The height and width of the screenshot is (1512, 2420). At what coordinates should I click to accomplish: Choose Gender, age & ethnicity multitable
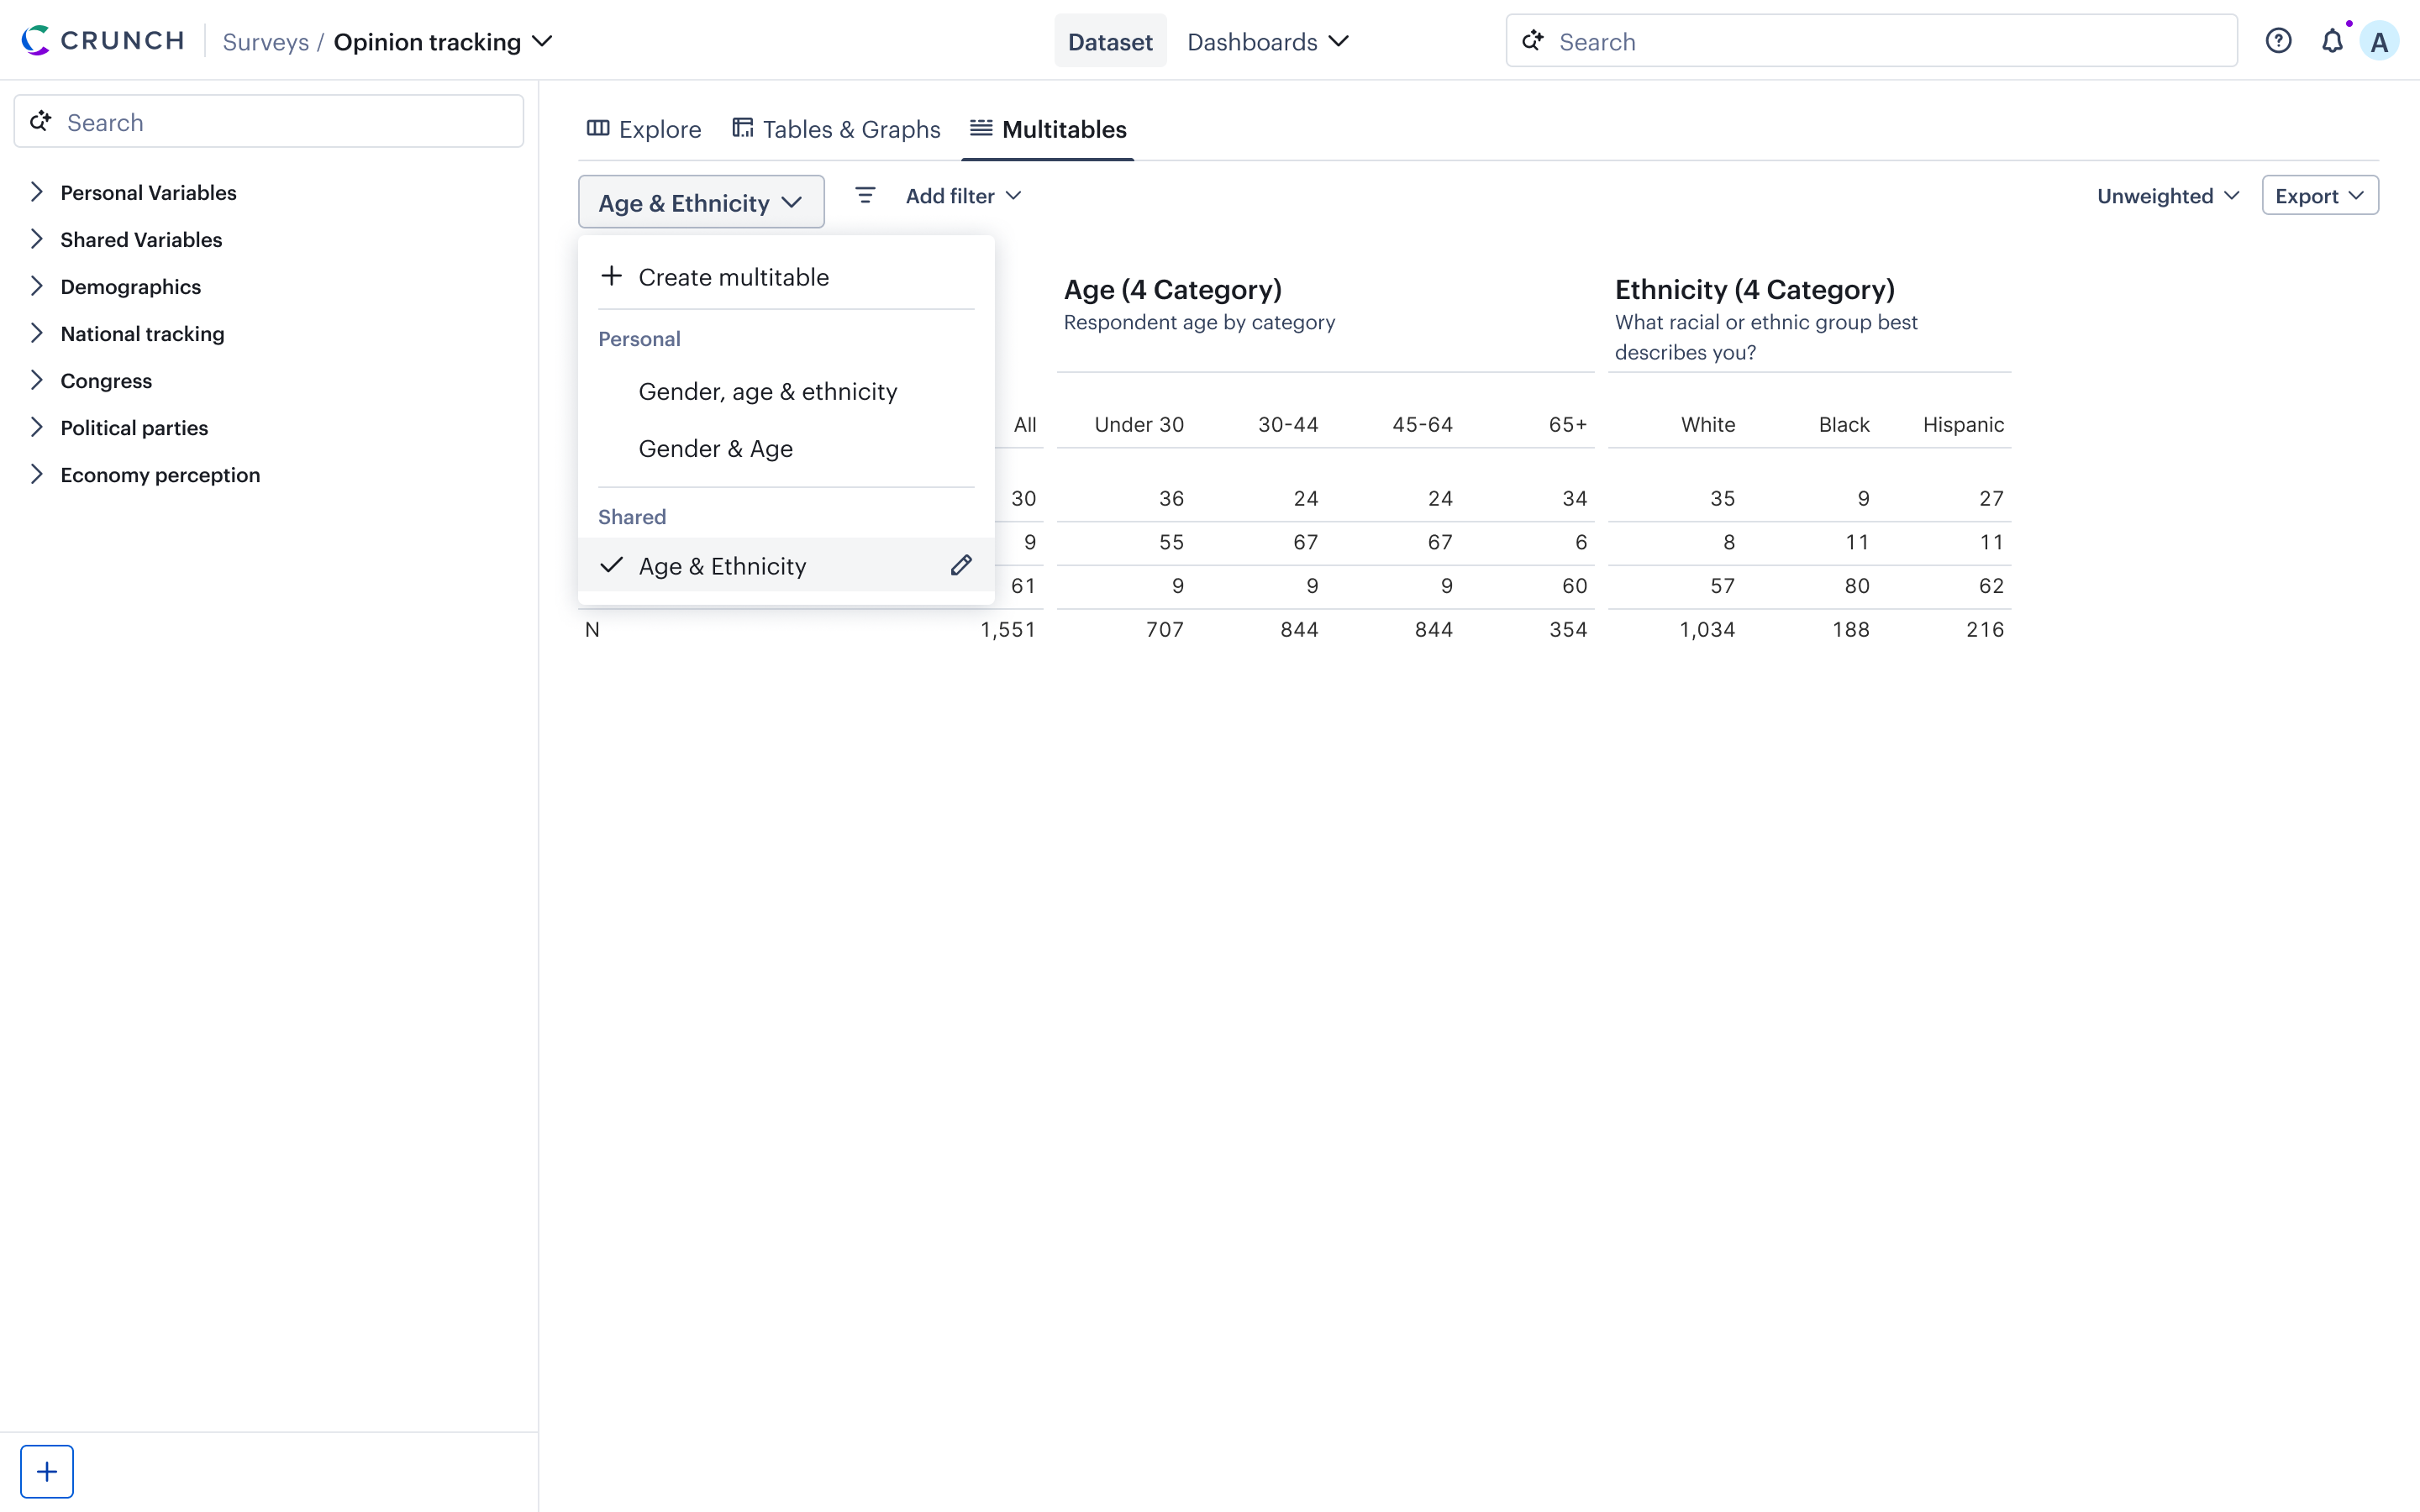coord(767,392)
